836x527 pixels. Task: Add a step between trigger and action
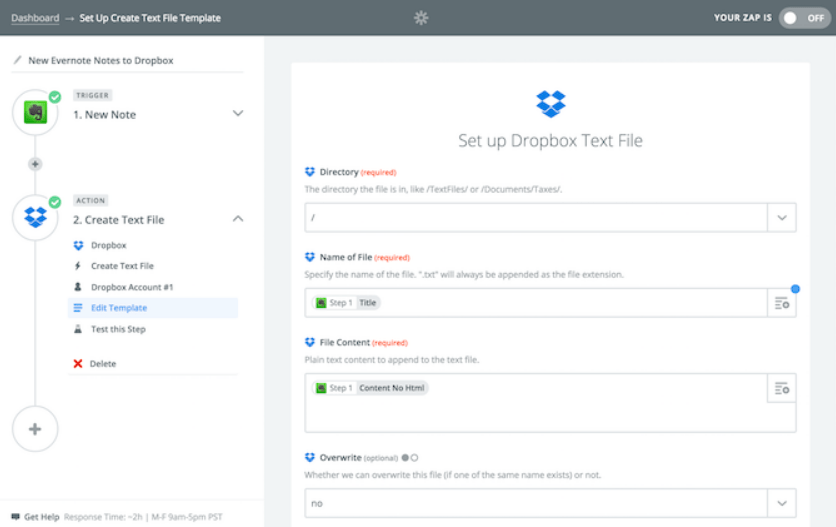35,164
